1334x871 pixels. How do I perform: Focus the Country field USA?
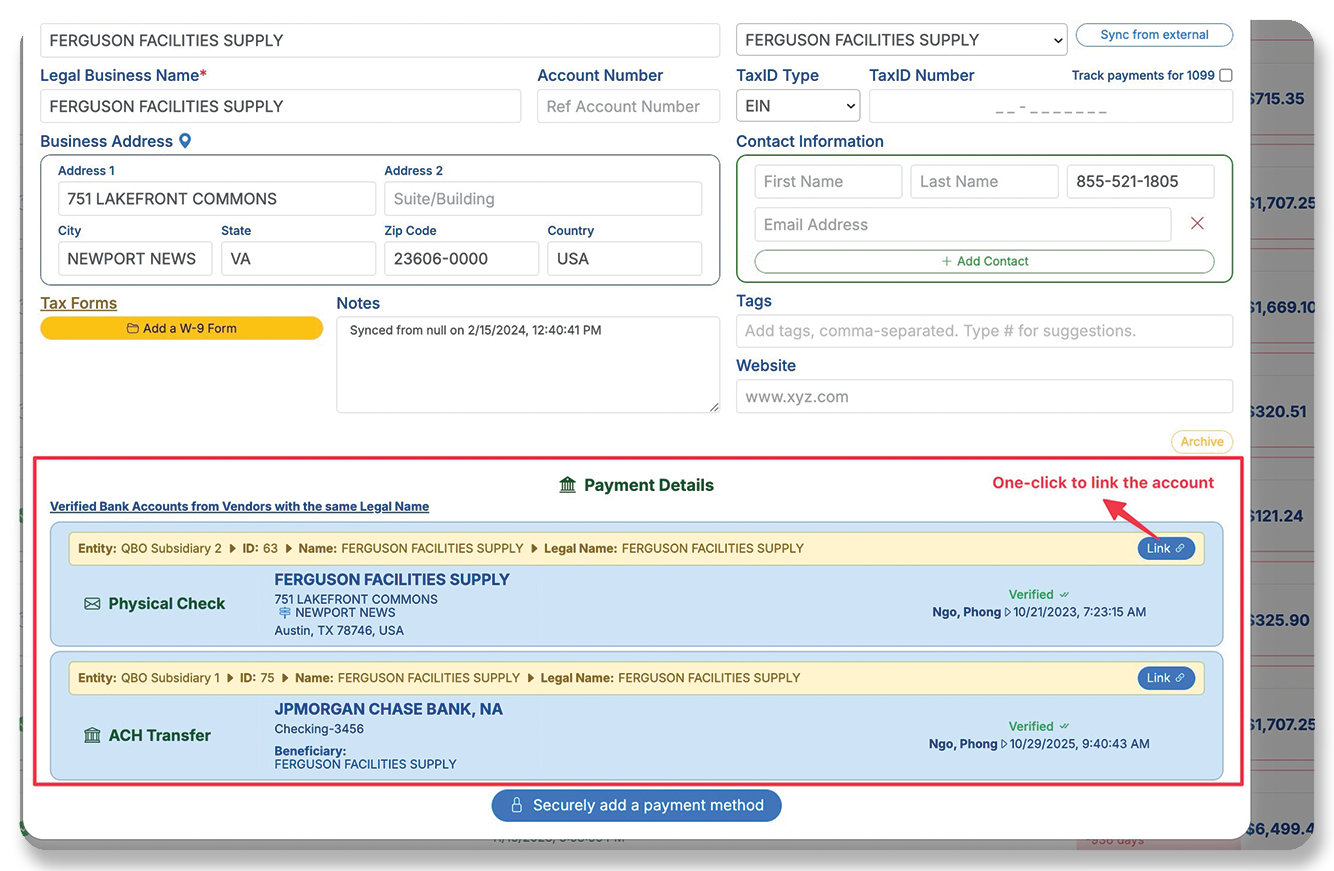click(x=625, y=258)
